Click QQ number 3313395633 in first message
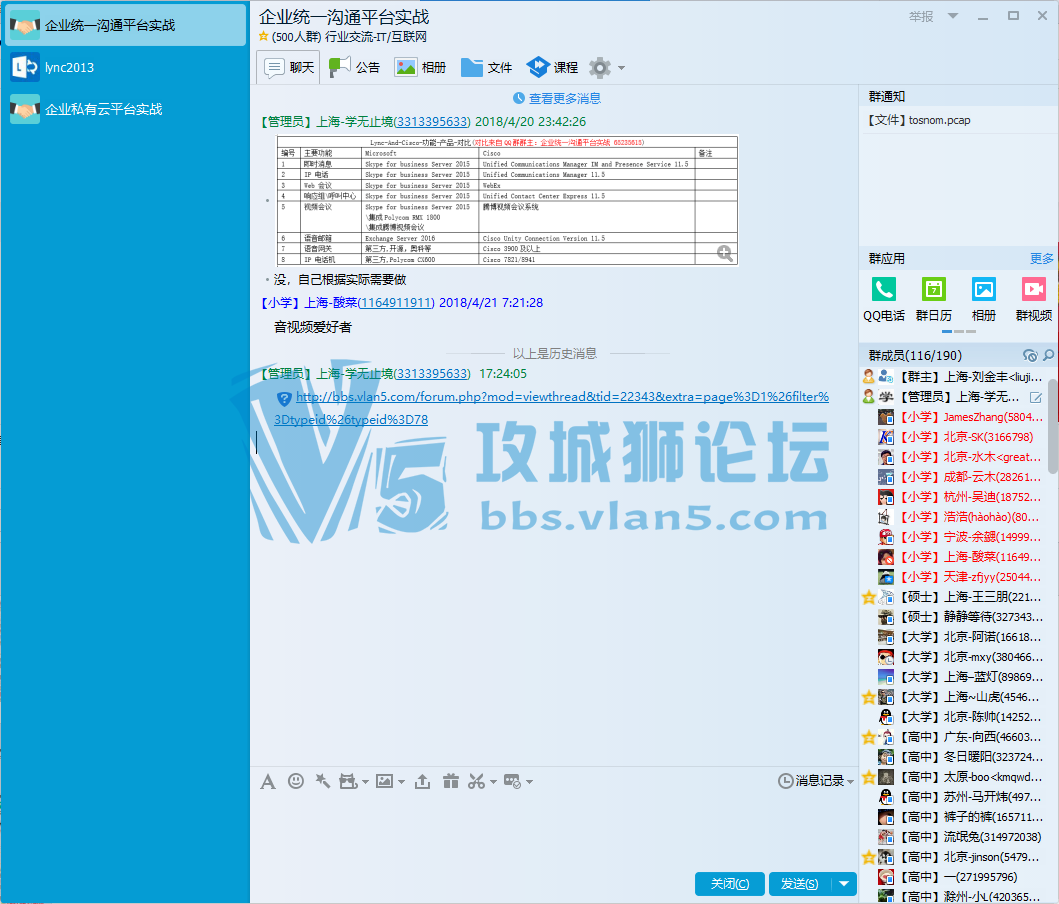The width and height of the screenshot is (1059, 904). pyautogui.click(x=432, y=122)
